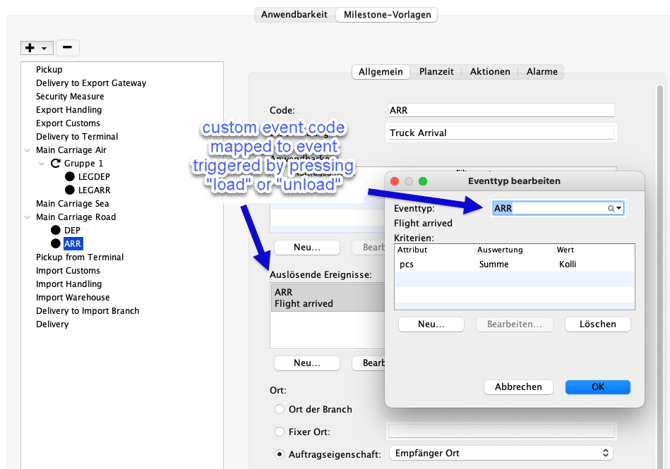The width and height of the screenshot is (670, 469).
Task: Click the search magnifier in Eventtyp field
Action: tap(611, 208)
